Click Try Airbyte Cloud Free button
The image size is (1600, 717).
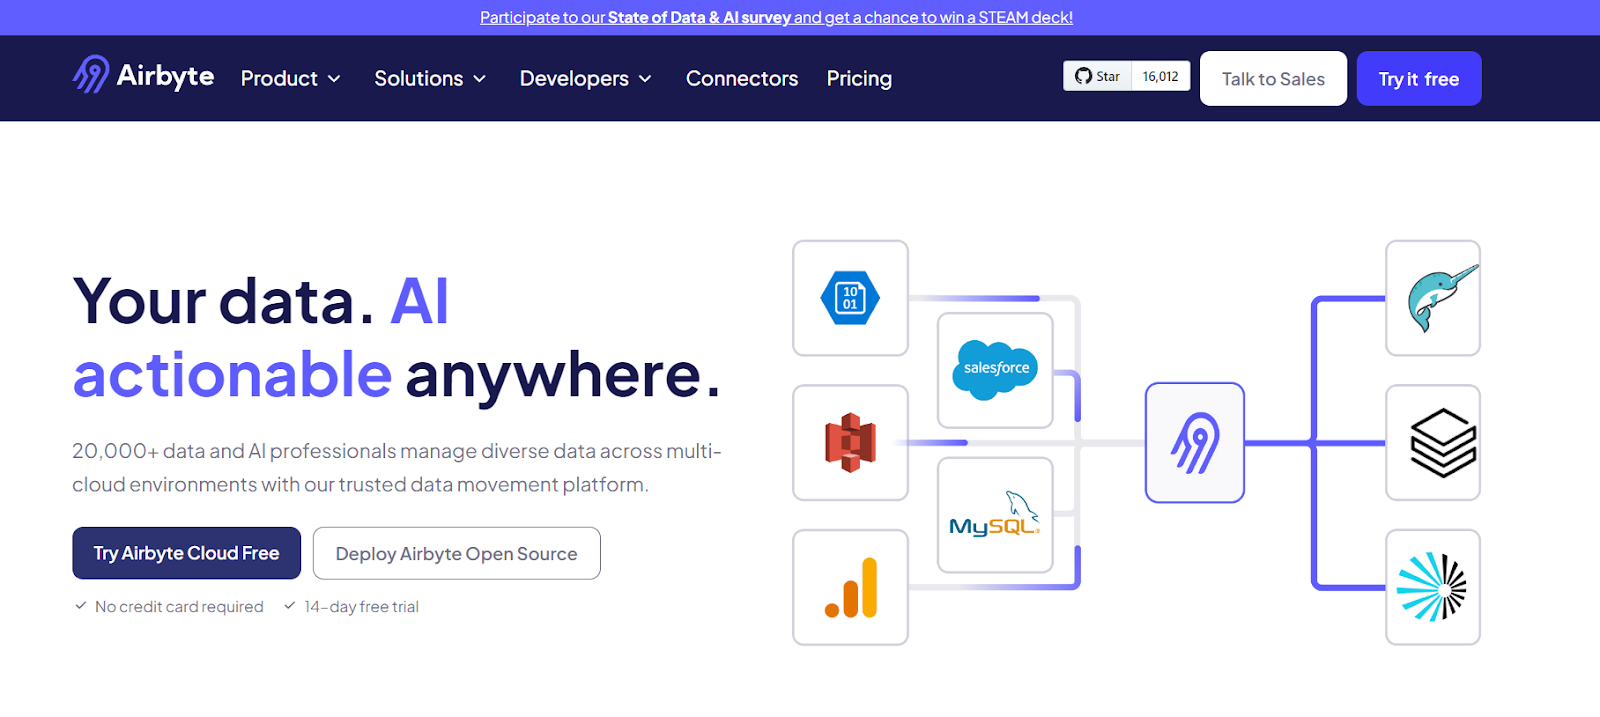coord(186,553)
